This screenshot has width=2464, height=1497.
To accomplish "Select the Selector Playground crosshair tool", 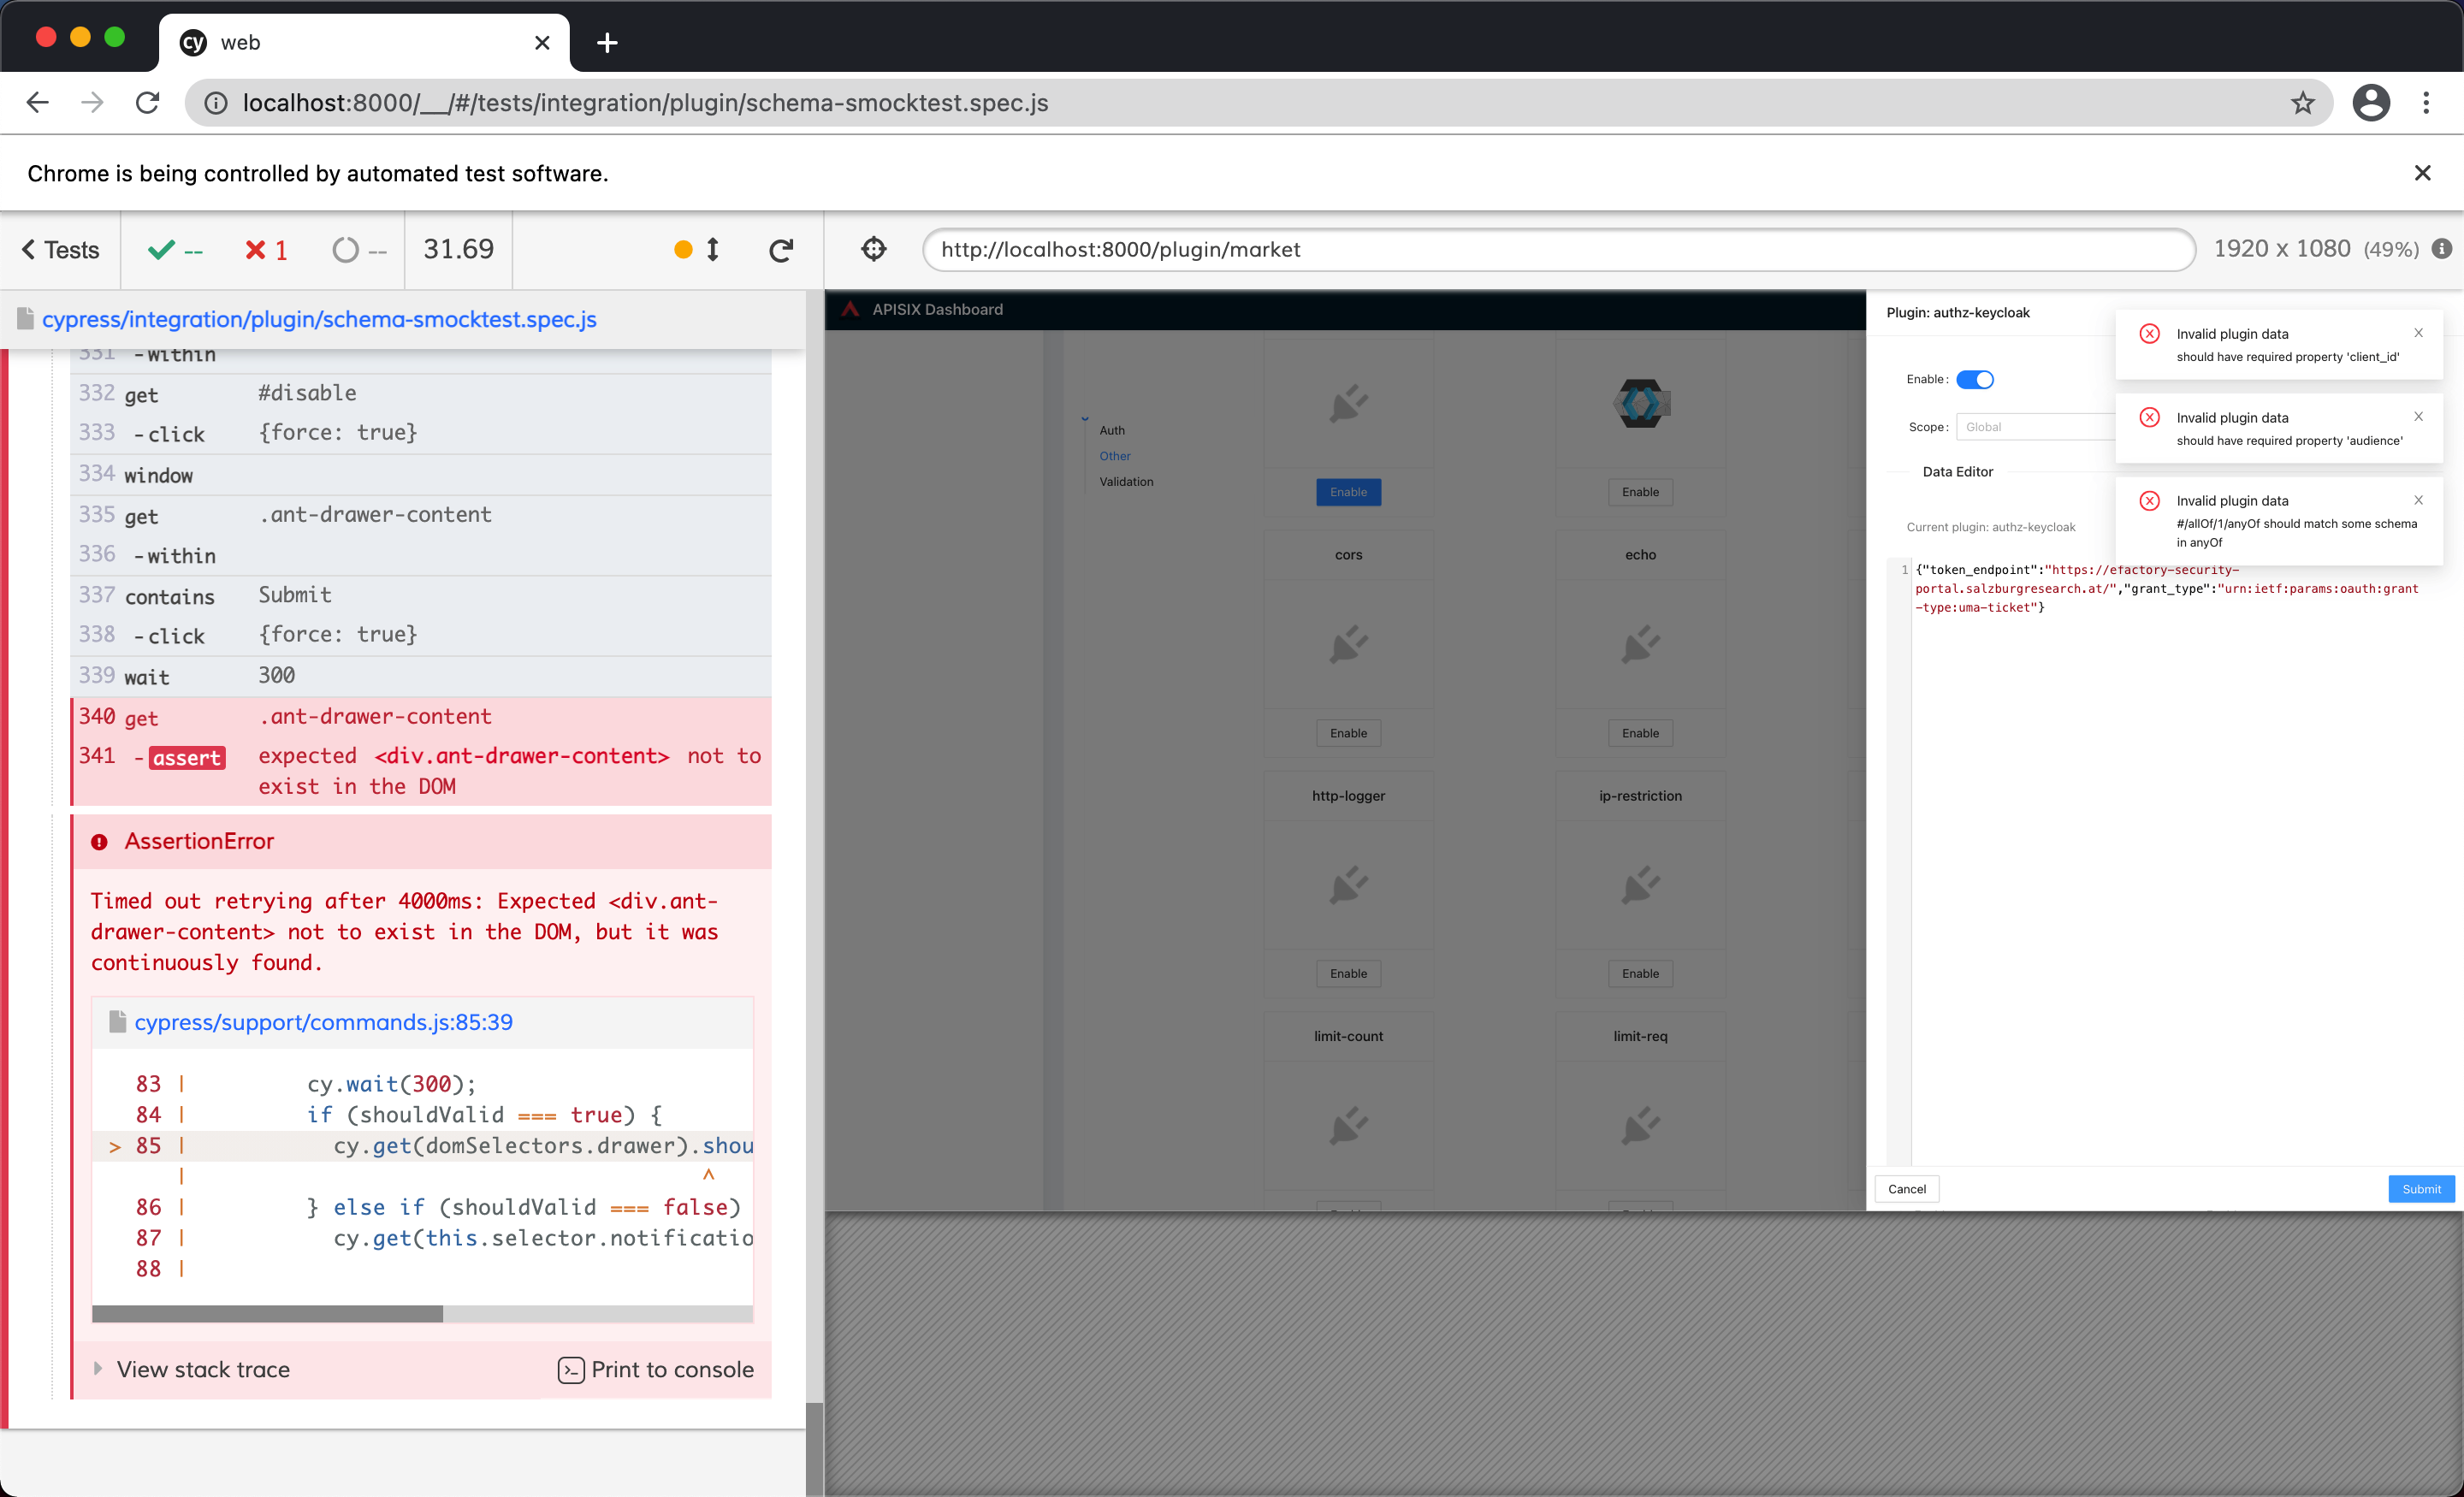I will (873, 250).
